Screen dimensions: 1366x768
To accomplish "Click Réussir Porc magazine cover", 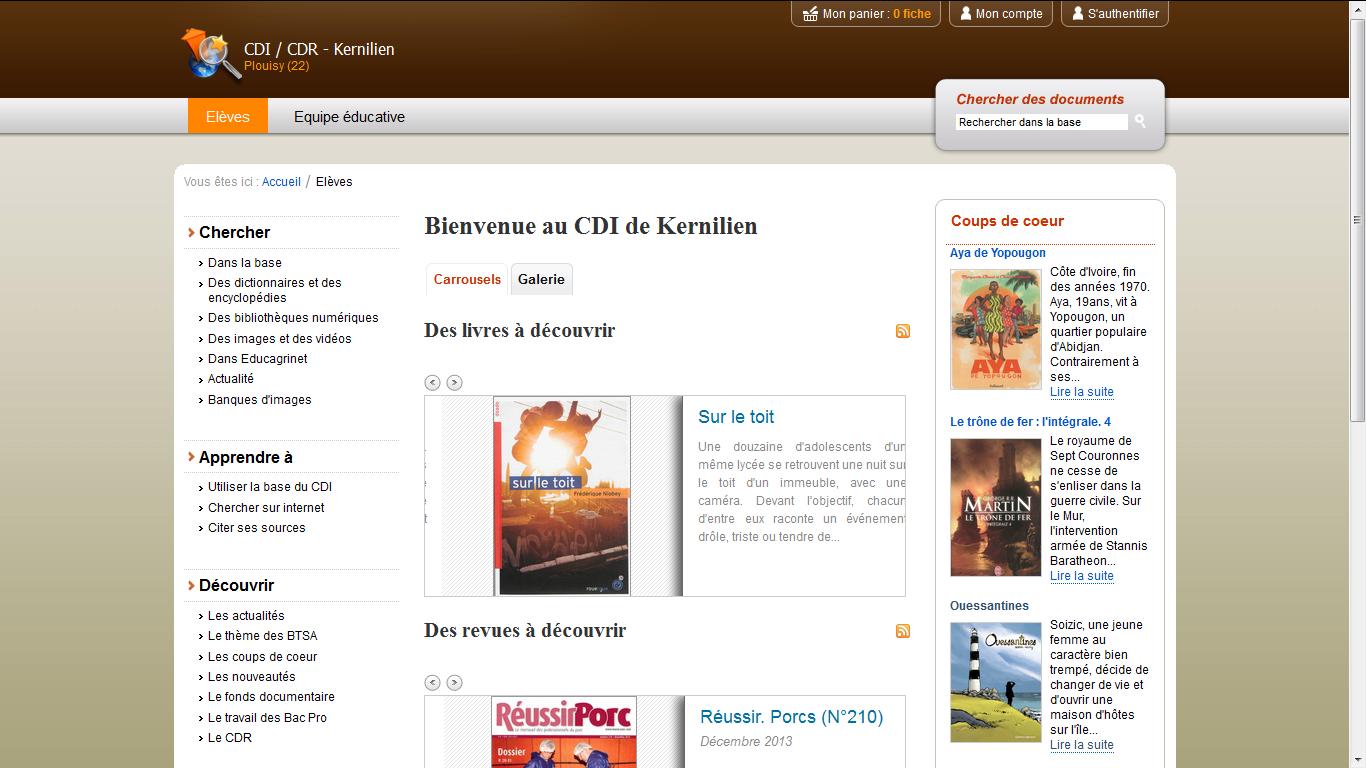I will 564,732.
